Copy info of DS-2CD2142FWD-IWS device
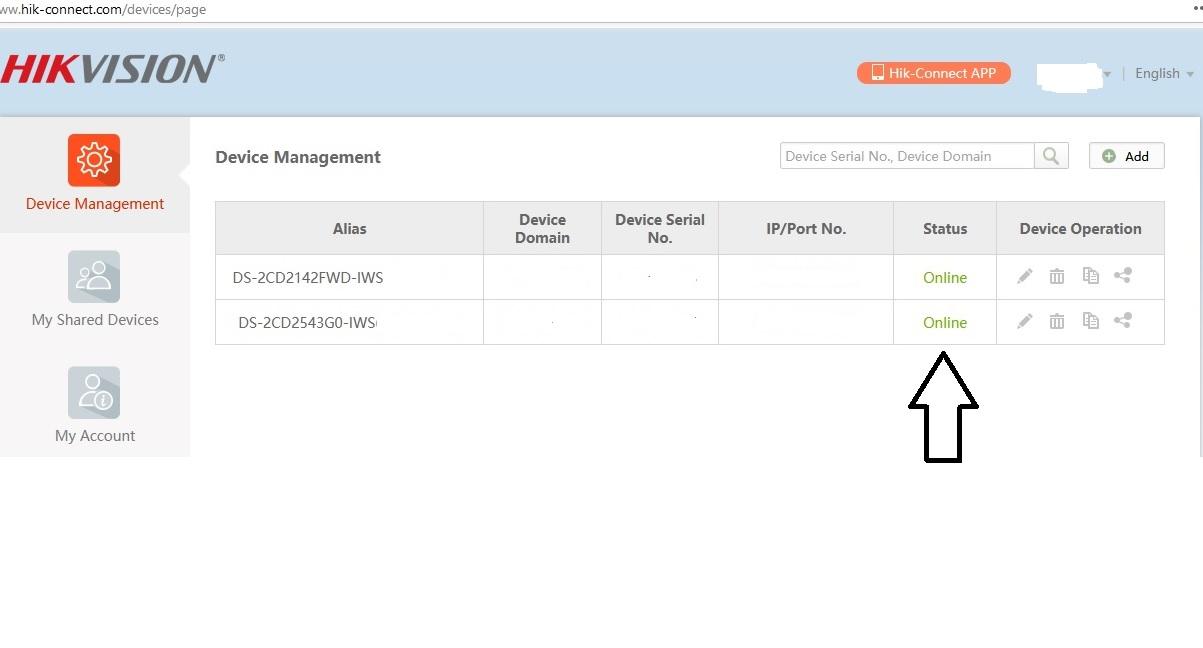The height and width of the screenshot is (648, 1203). (x=1090, y=276)
